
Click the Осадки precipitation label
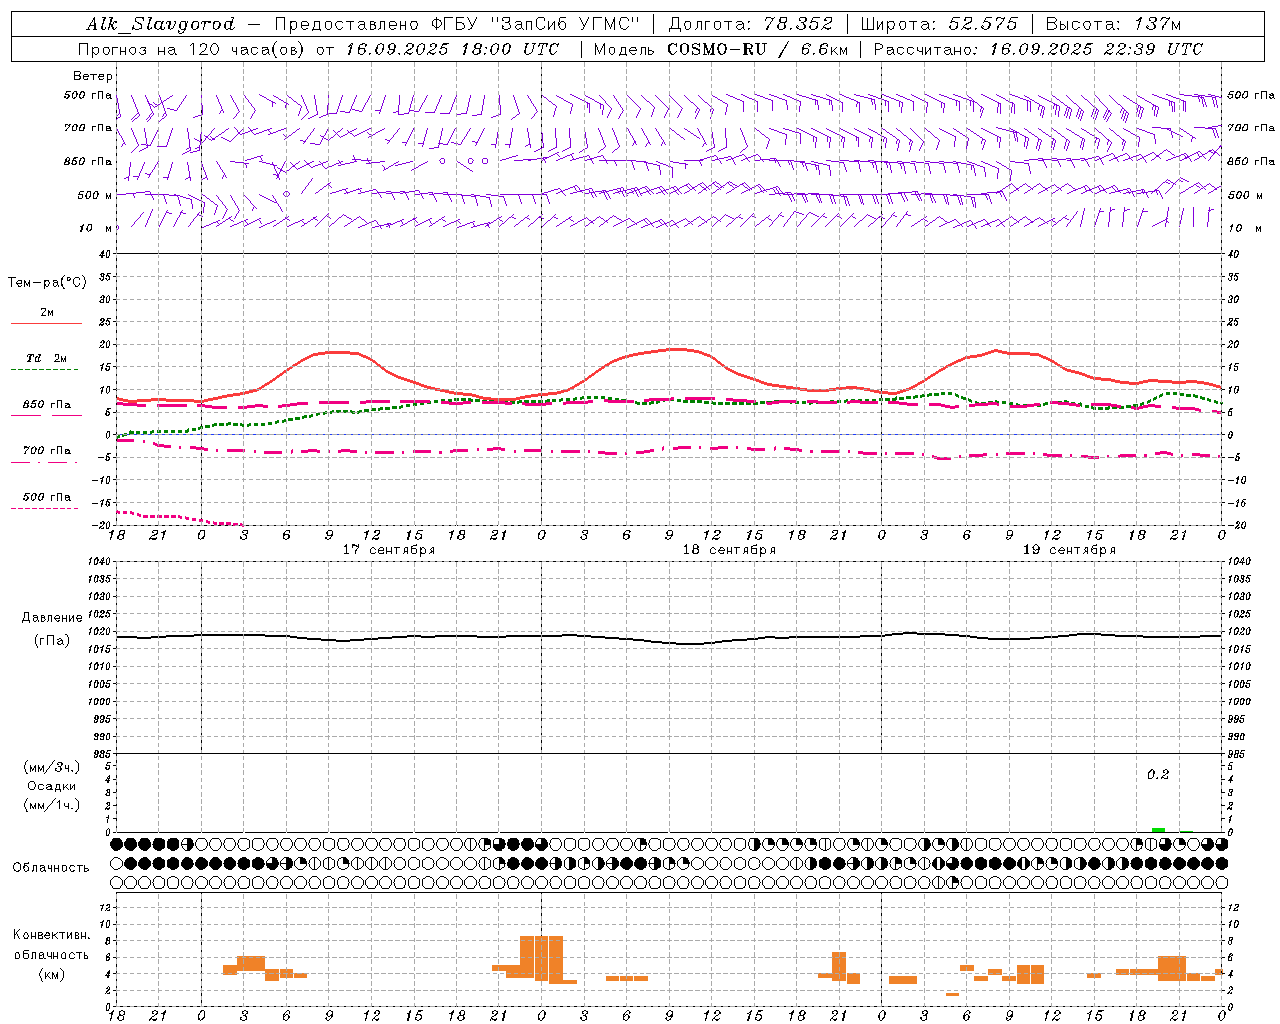52,786
